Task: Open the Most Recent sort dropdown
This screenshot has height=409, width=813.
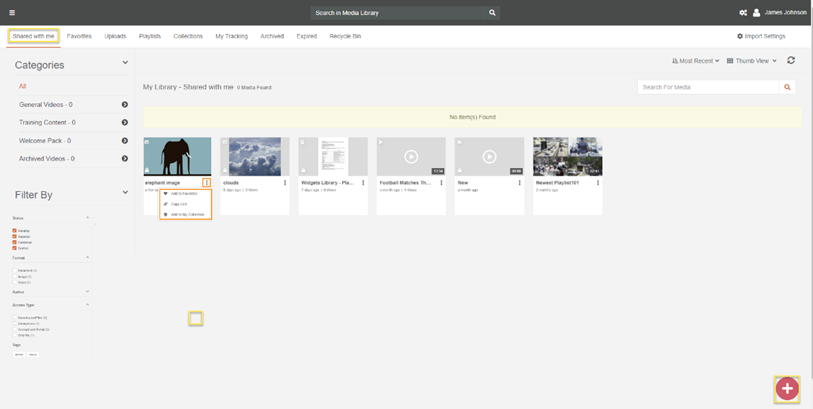Action: [x=695, y=61]
